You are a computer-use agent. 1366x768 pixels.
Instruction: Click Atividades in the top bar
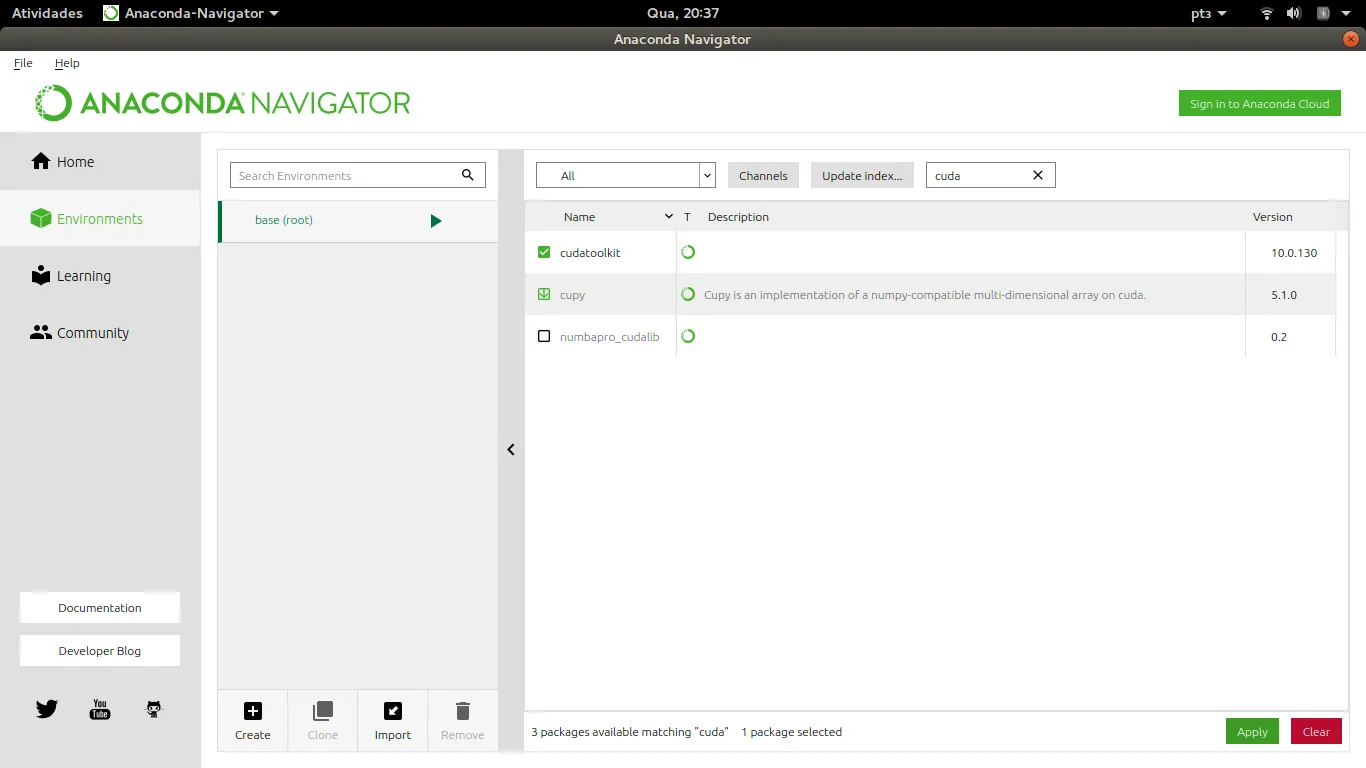[47, 13]
